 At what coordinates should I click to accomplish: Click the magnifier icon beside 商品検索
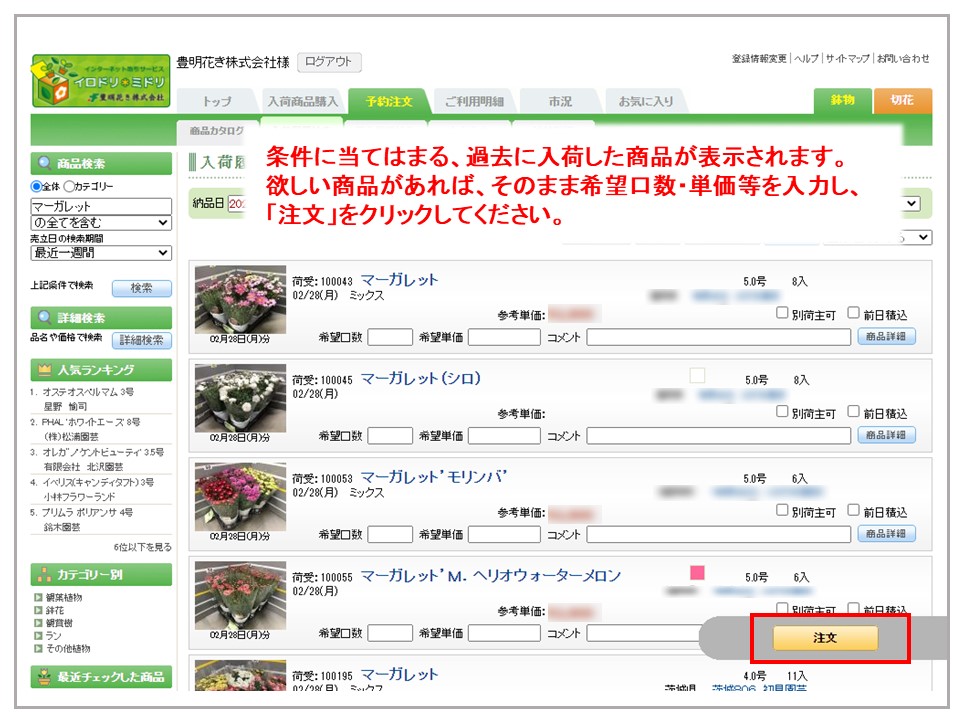45,164
